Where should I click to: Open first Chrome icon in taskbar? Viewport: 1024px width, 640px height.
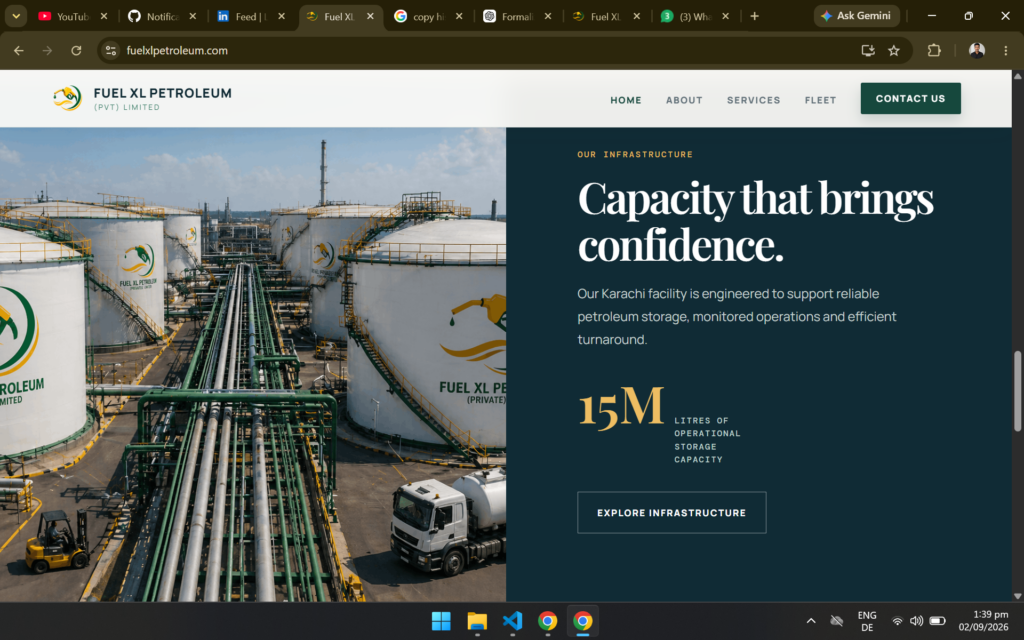pyautogui.click(x=547, y=621)
